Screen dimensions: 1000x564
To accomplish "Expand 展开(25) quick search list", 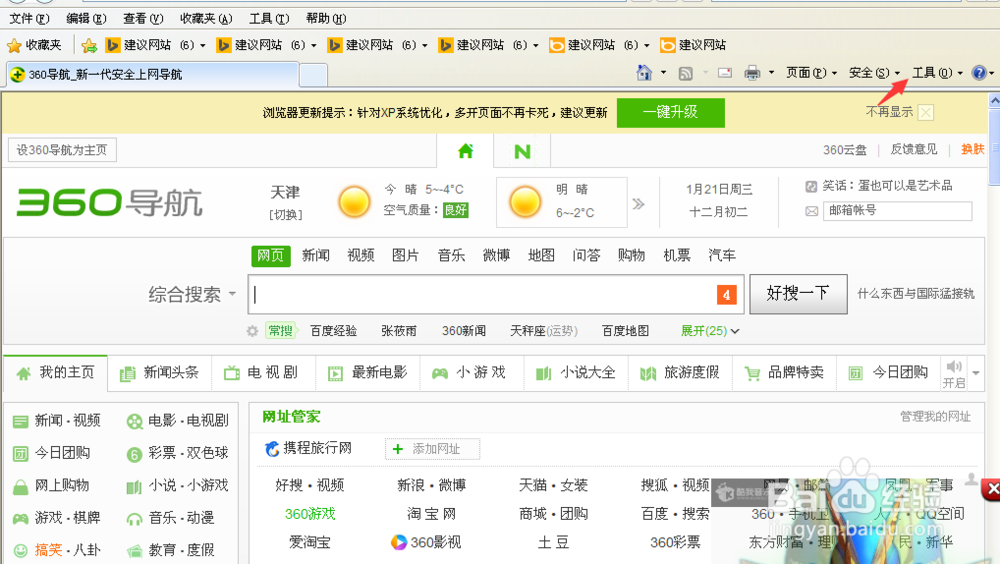I will click(710, 331).
